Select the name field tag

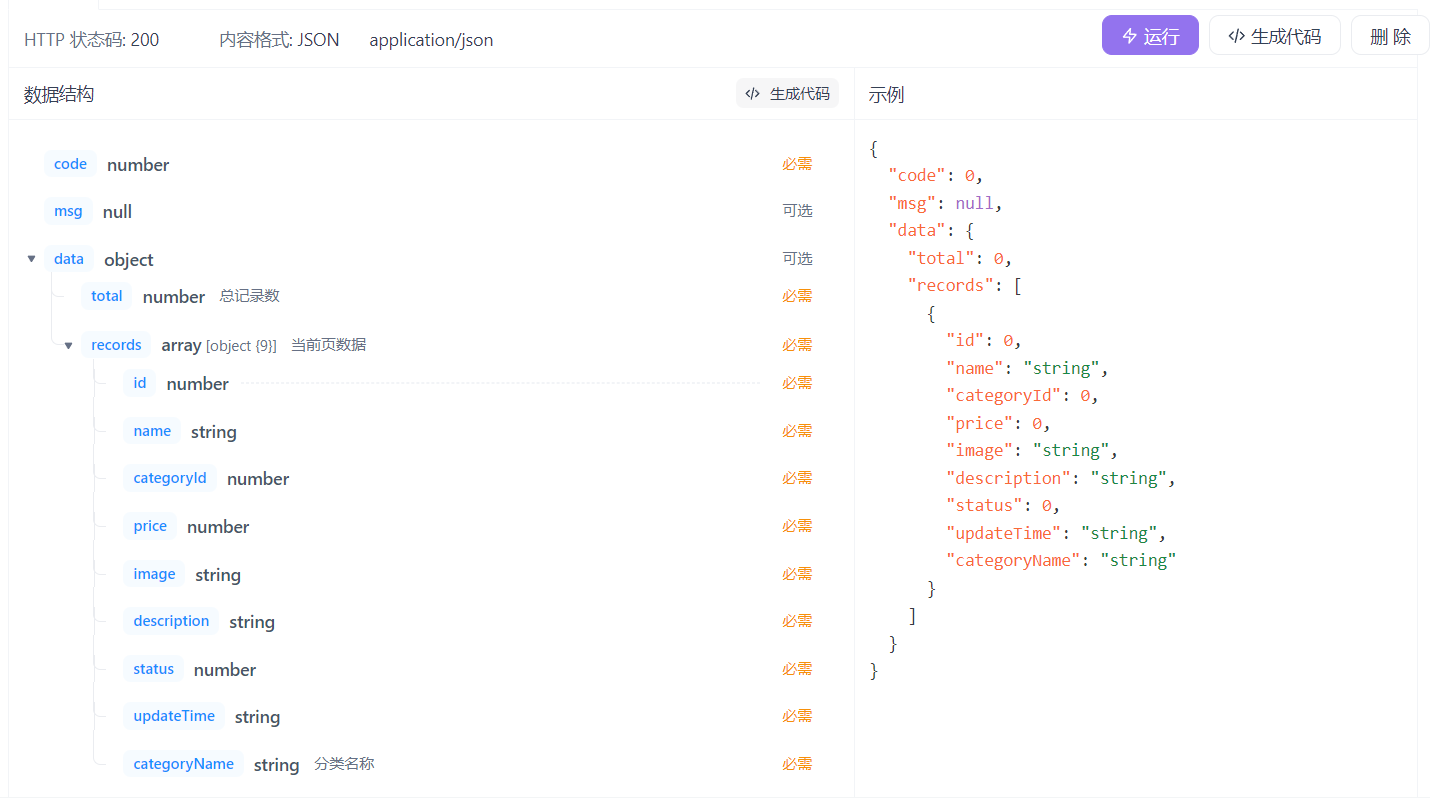pos(152,431)
